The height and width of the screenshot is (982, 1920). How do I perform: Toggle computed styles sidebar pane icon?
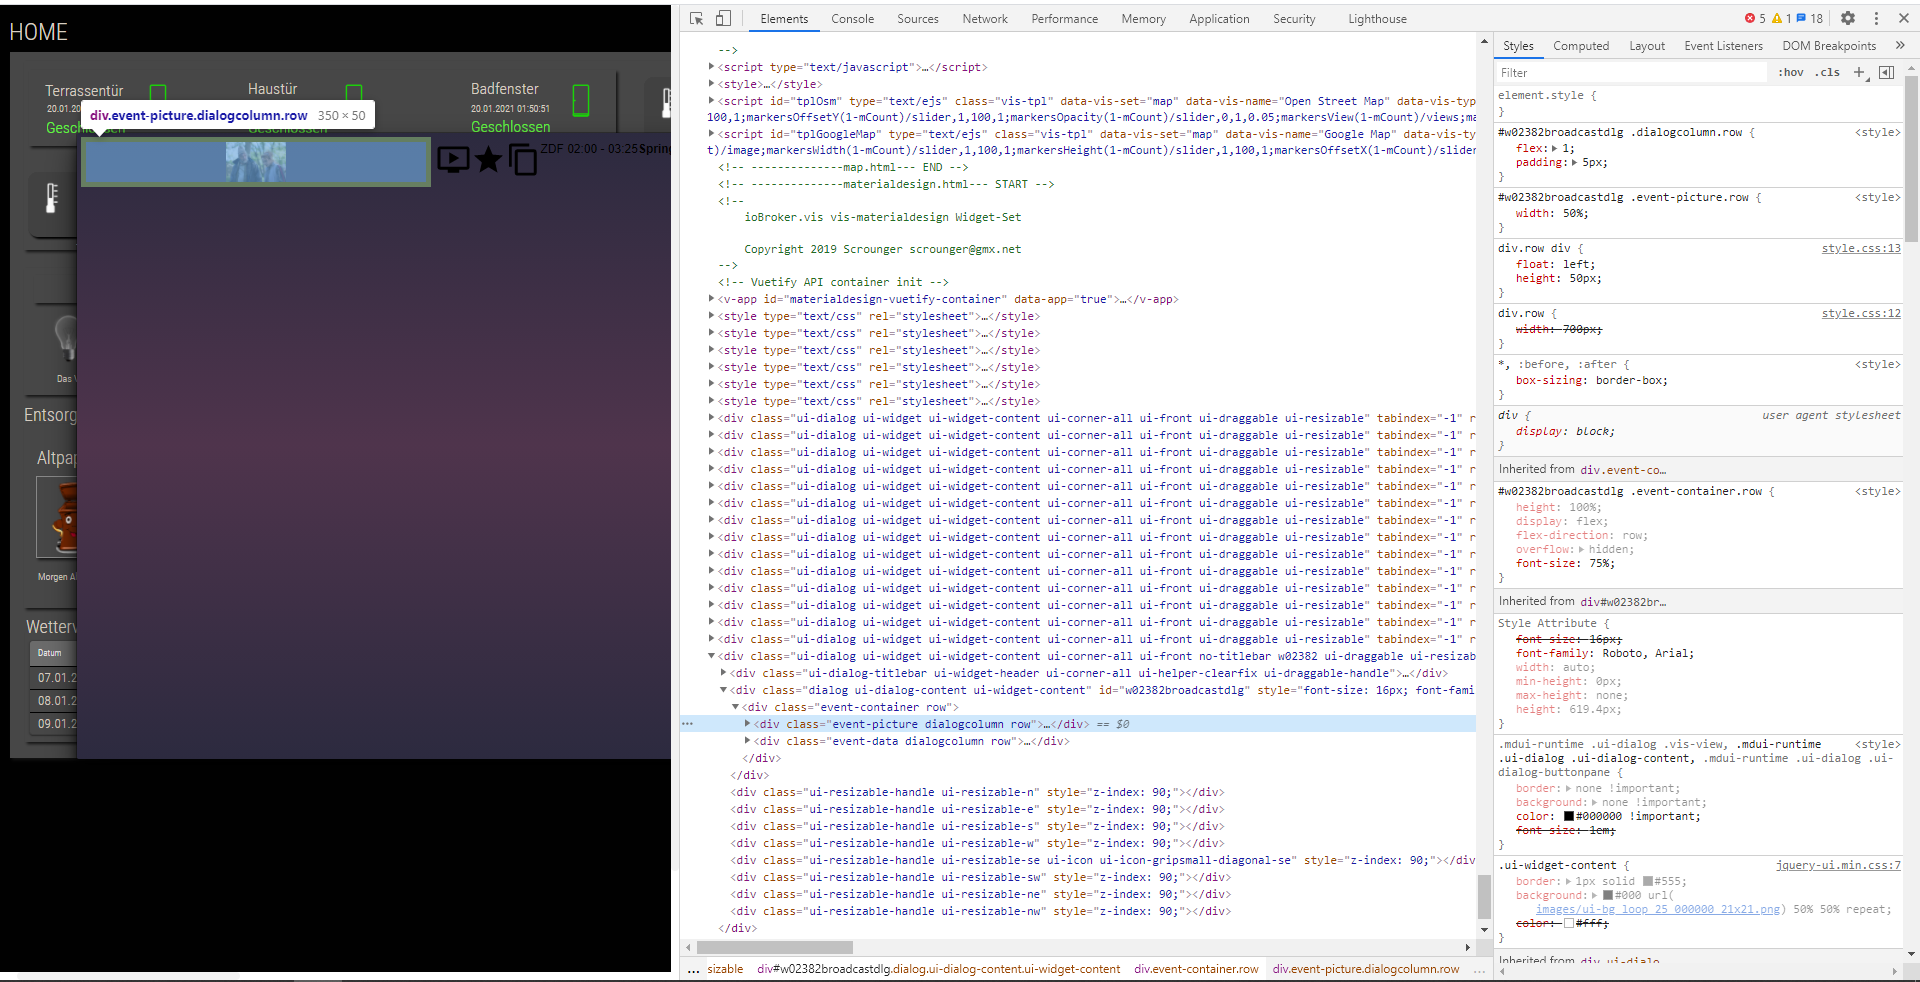point(1886,72)
